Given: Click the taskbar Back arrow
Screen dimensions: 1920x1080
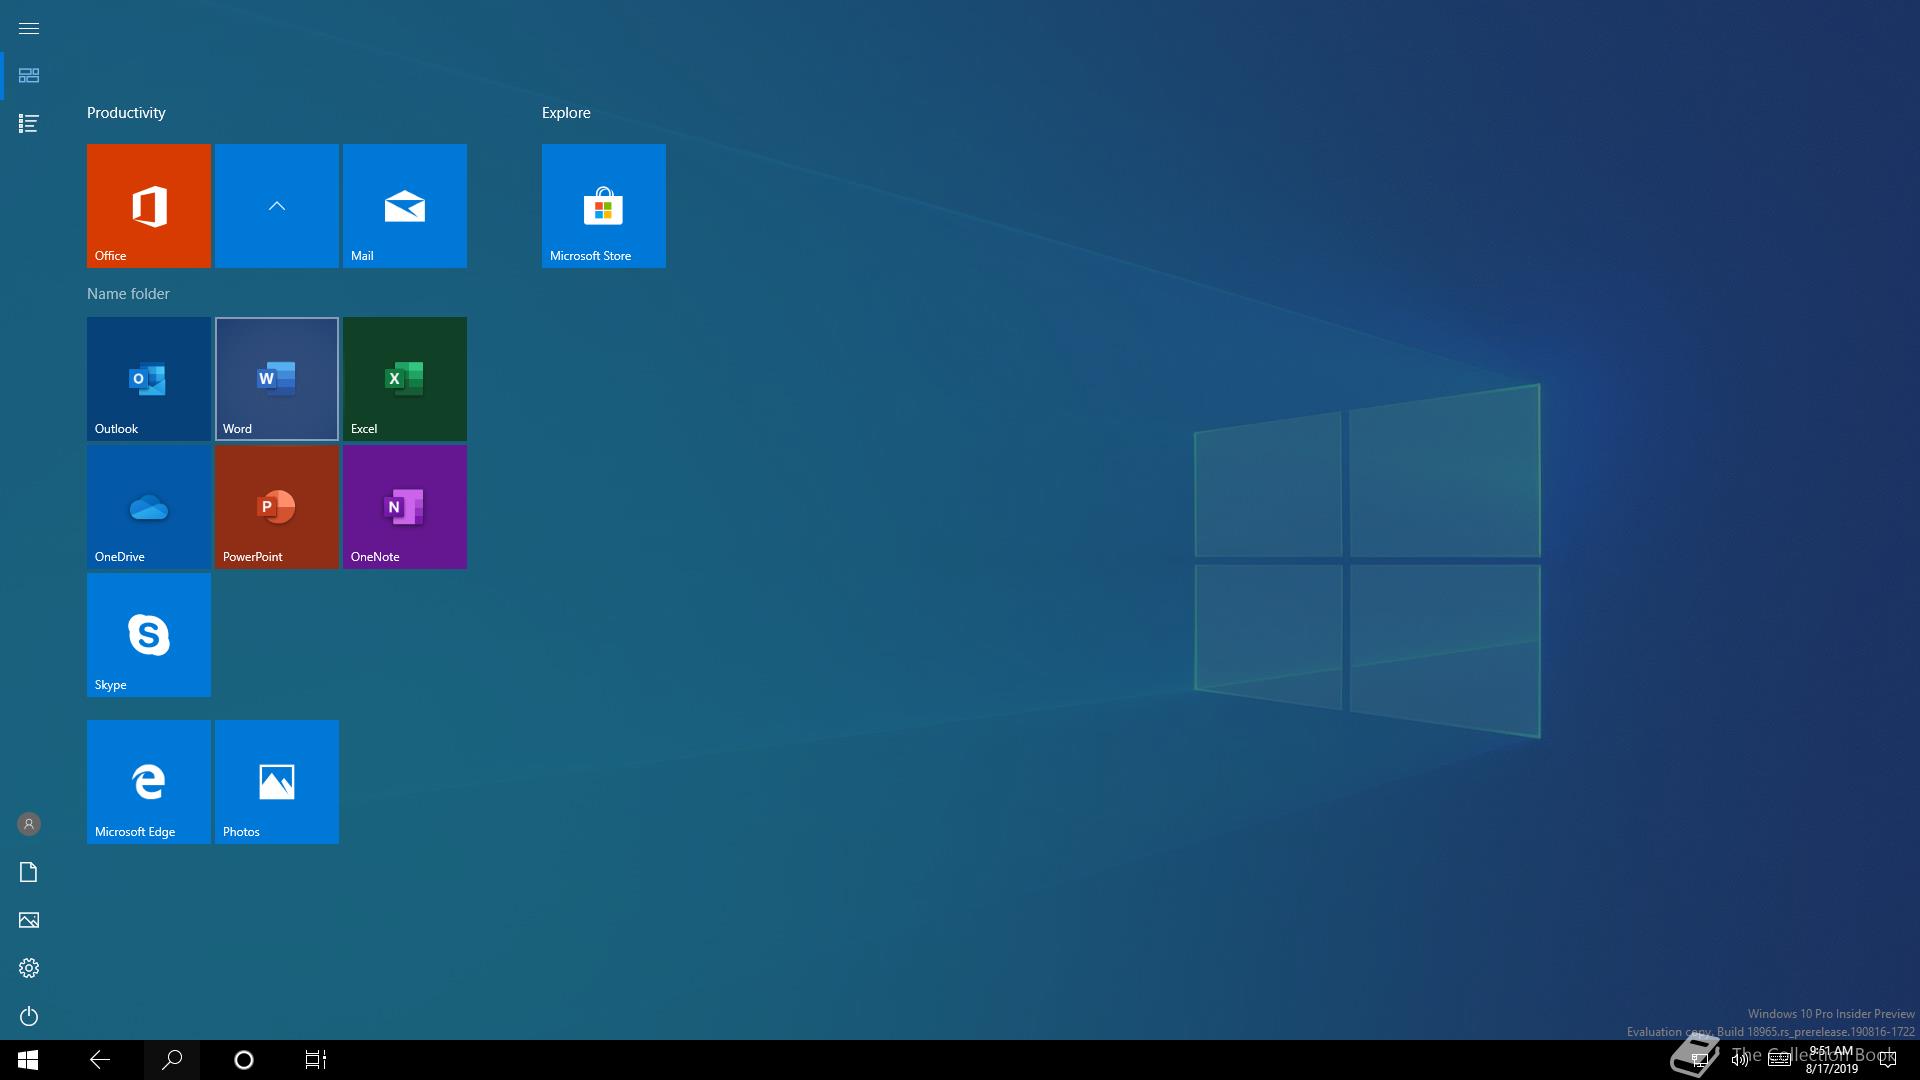Looking at the screenshot, I should point(100,1060).
